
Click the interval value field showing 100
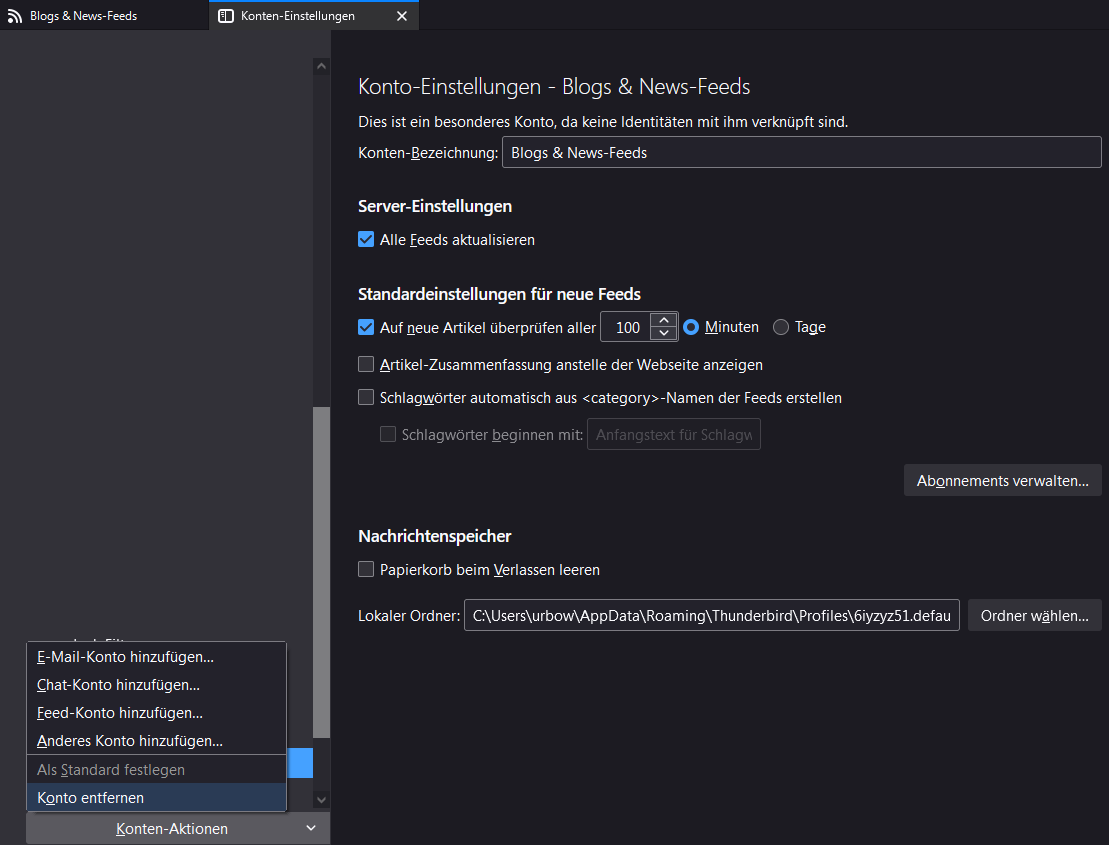tap(626, 327)
